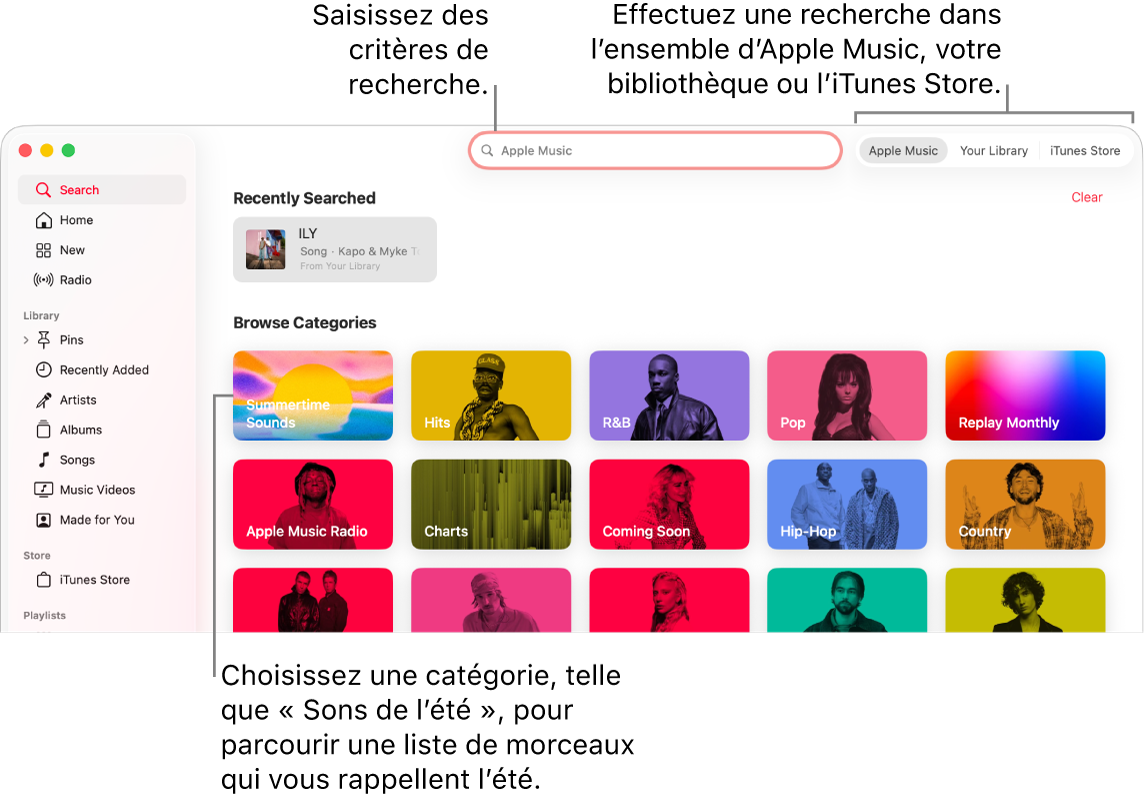The height and width of the screenshot is (801, 1146).
Task: Clear the recently searched list
Action: [1087, 197]
